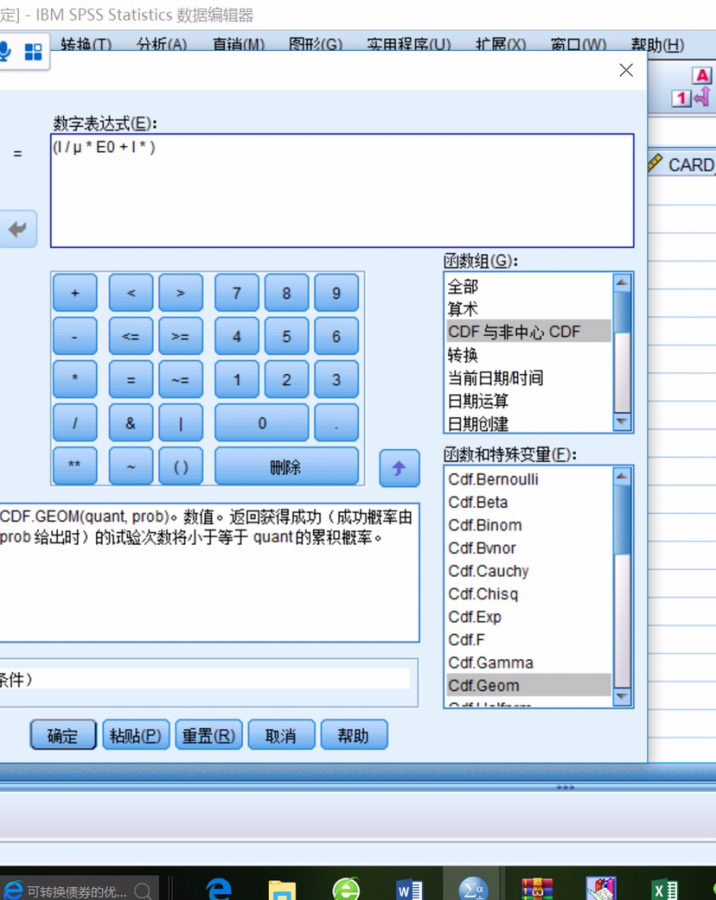Viewport: 716px width, 900px height.
Task: Click the 重置 (Reset) button
Action: [x=208, y=736]
